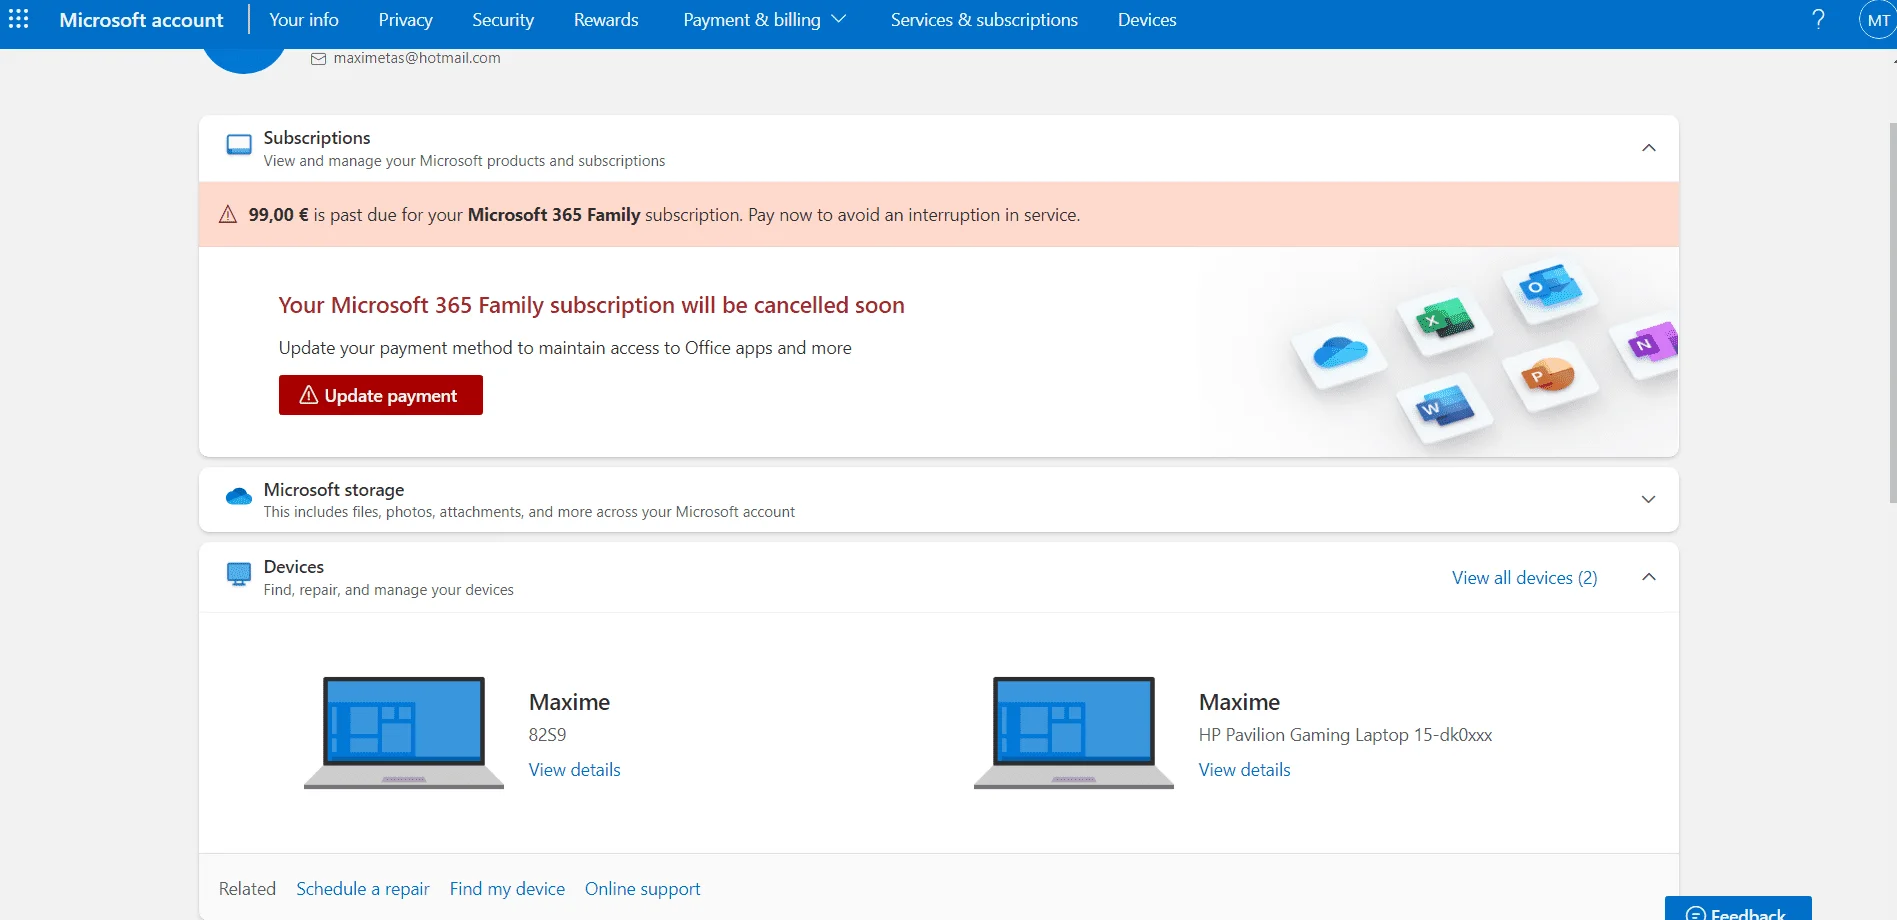Click the page vertical scrollbar
The image size is (1897, 920).
point(1892,312)
